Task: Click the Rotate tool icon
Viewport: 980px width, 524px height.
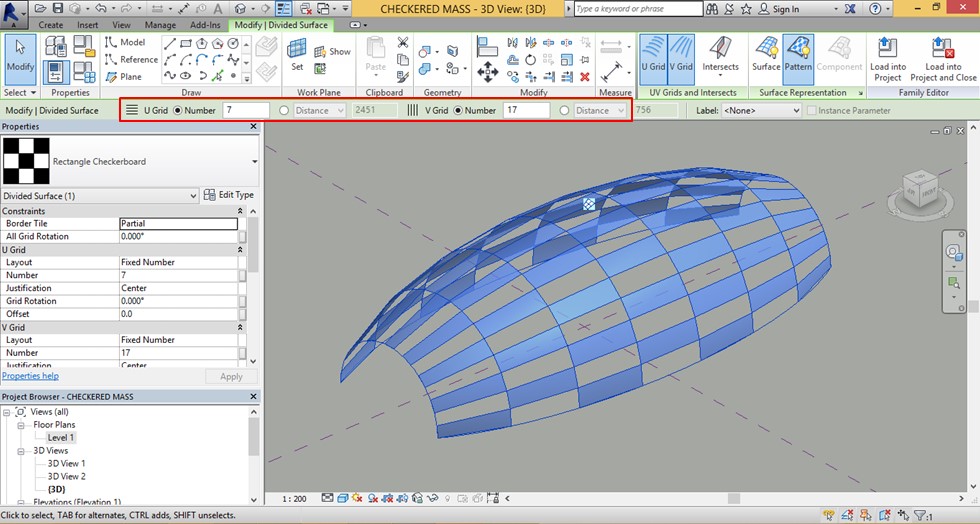Action: 530,60
